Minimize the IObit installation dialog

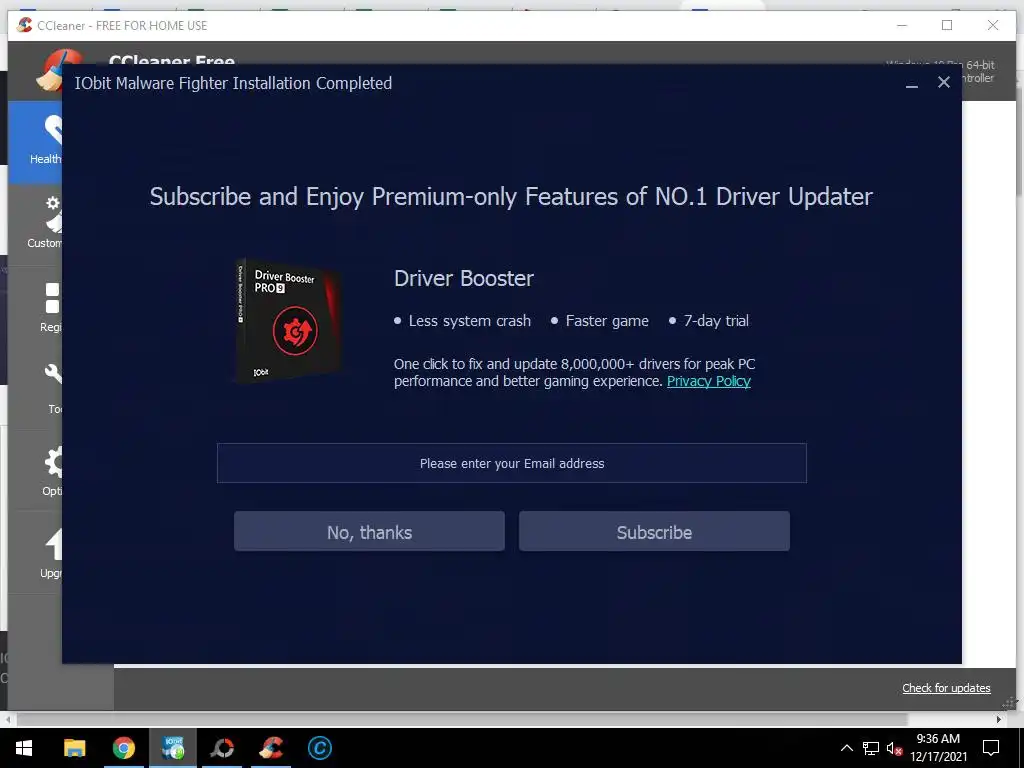[x=912, y=84]
